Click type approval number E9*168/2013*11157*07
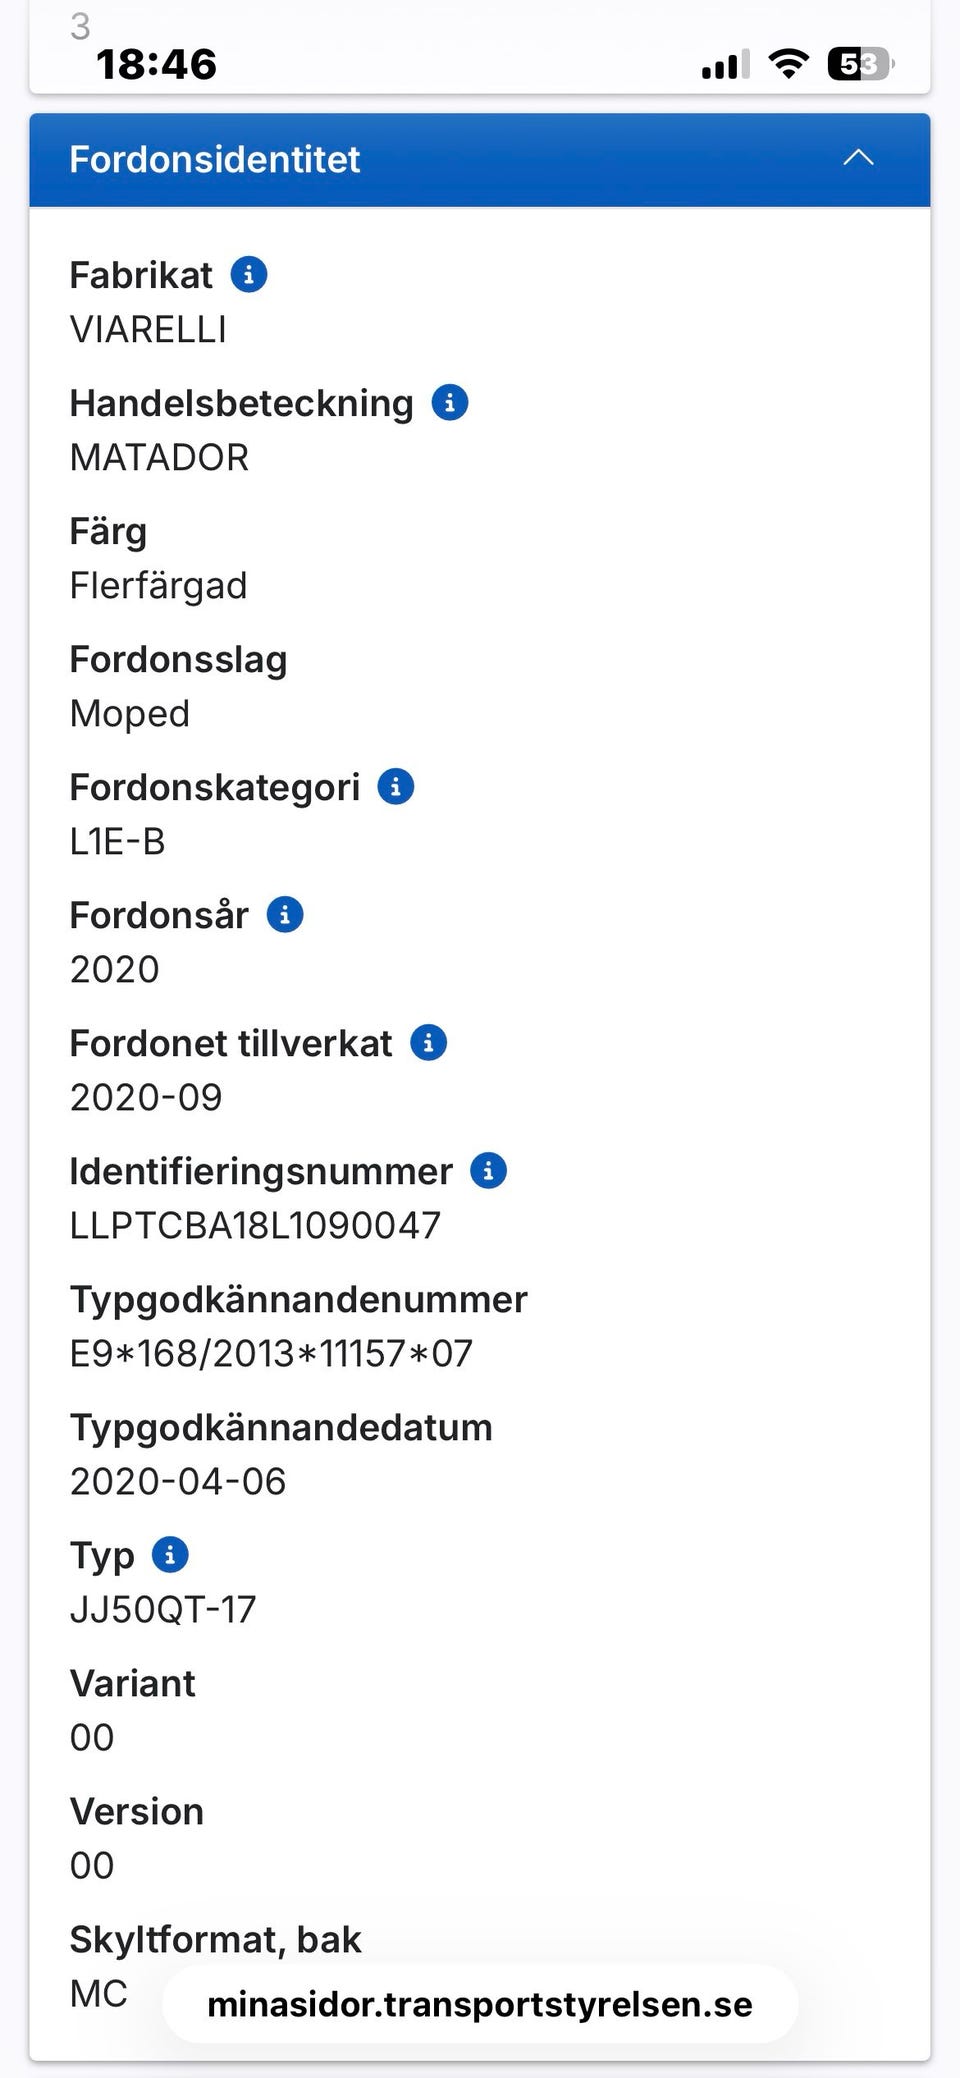The width and height of the screenshot is (960, 2078). pyautogui.click(x=271, y=1353)
